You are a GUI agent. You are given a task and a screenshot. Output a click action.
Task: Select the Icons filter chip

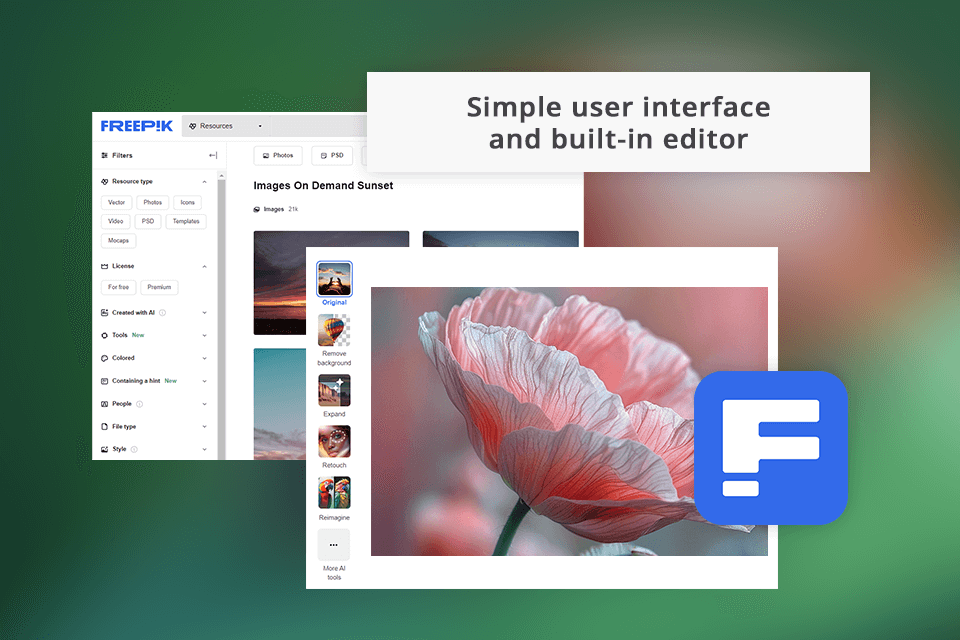(x=187, y=203)
